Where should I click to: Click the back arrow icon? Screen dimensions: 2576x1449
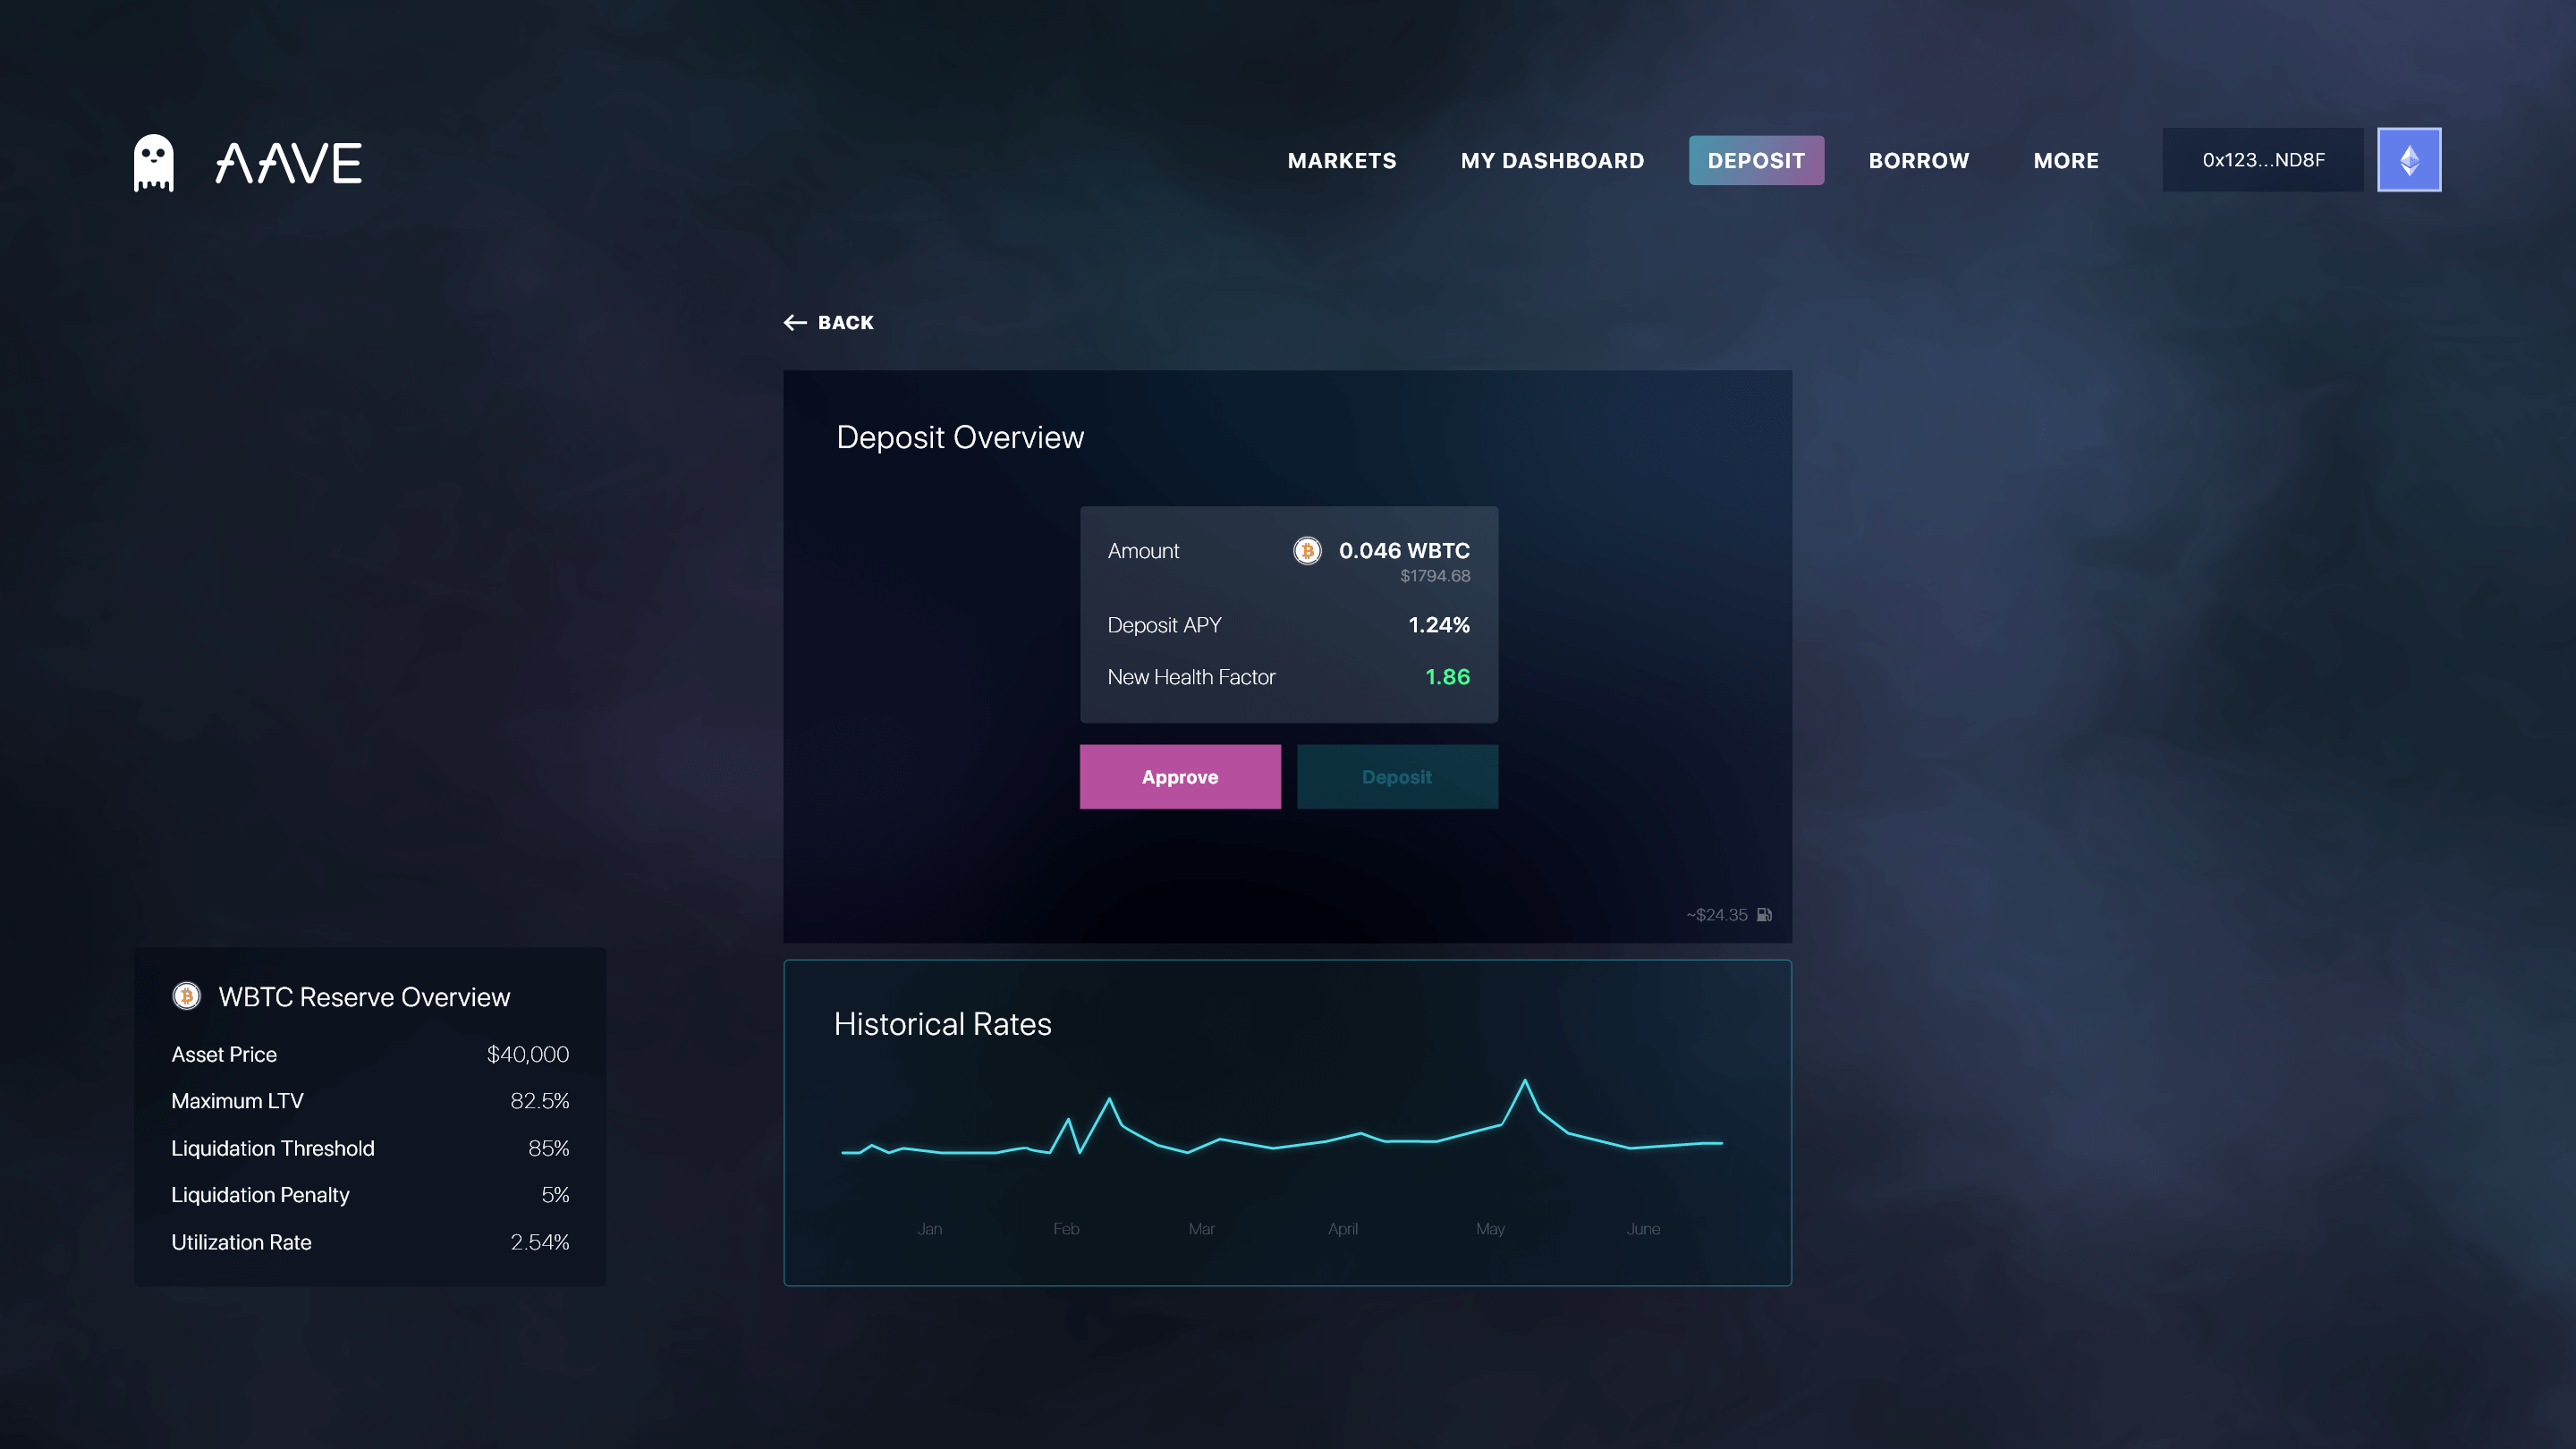[795, 322]
